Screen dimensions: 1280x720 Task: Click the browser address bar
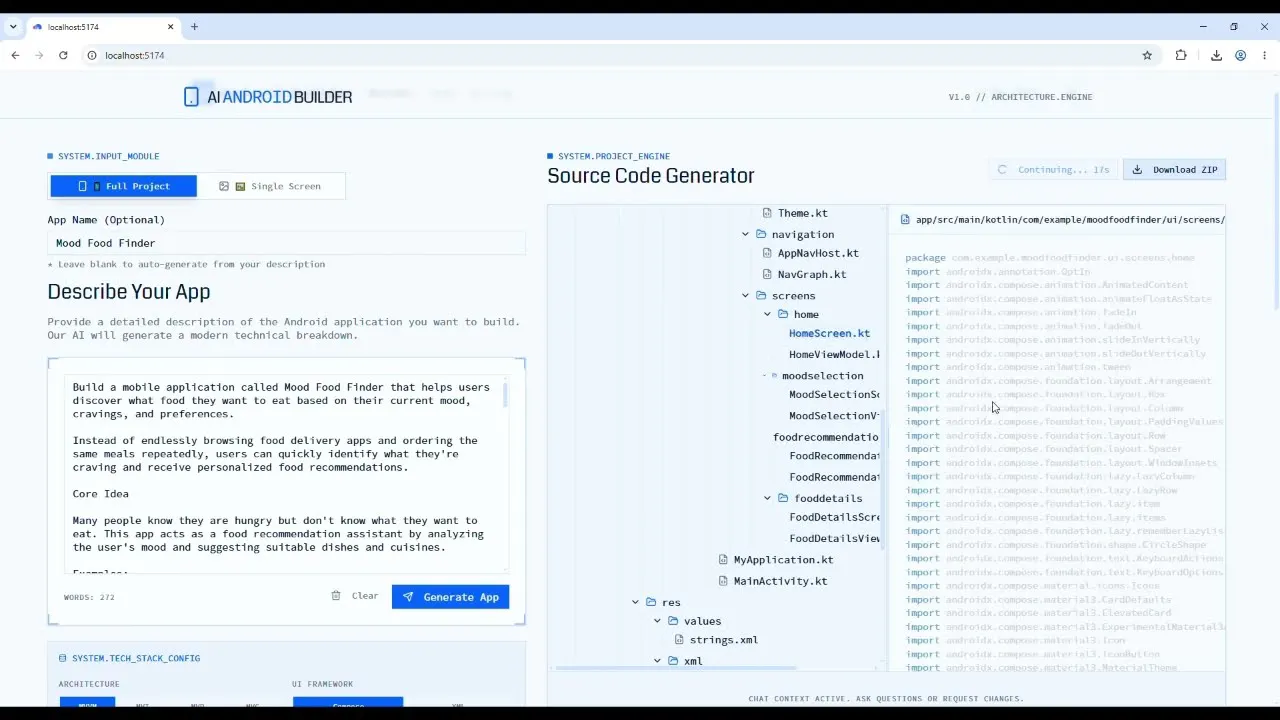[610, 55]
